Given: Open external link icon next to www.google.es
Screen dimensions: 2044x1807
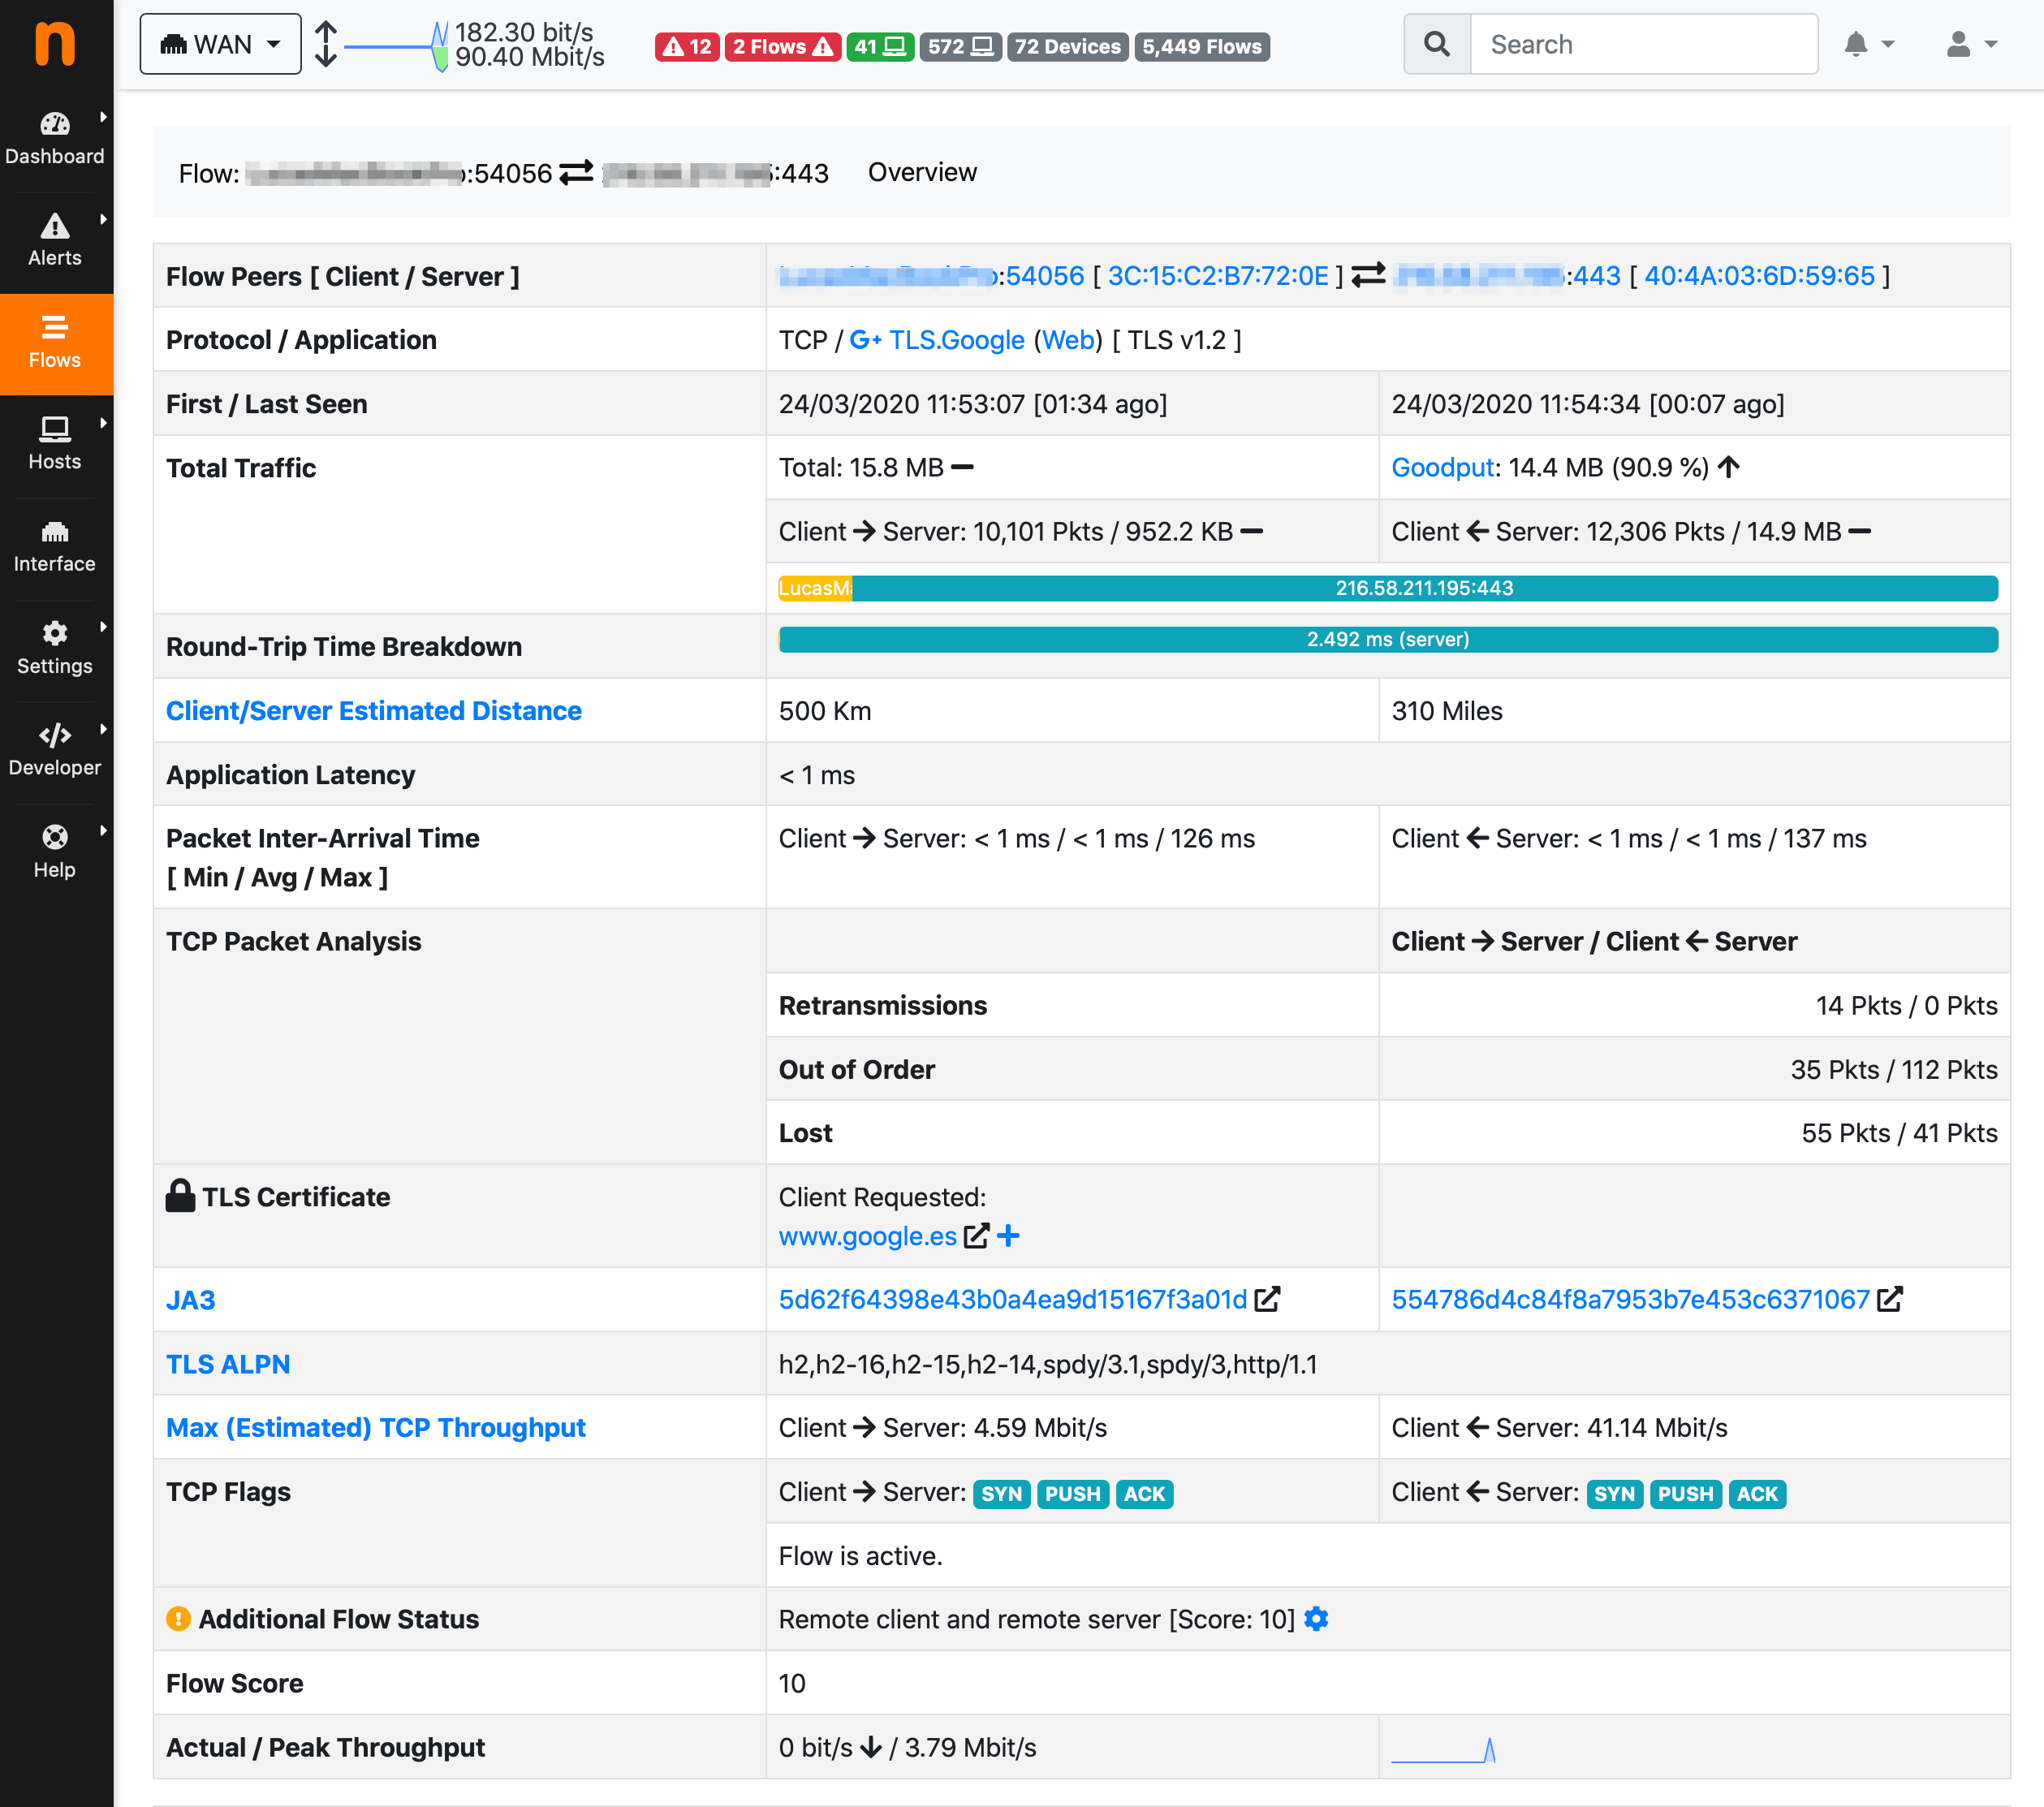Looking at the screenshot, I should click(x=976, y=1236).
